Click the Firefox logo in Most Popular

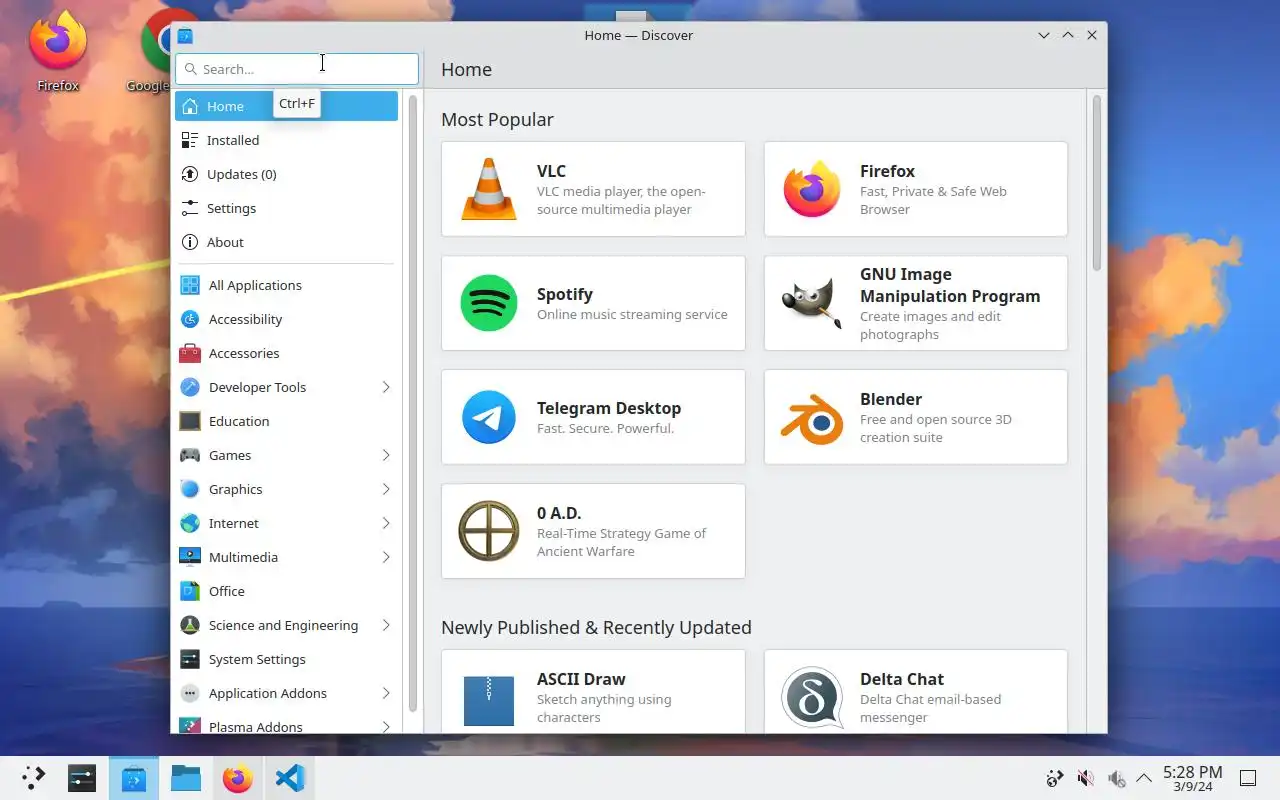click(x=812, y=189)
